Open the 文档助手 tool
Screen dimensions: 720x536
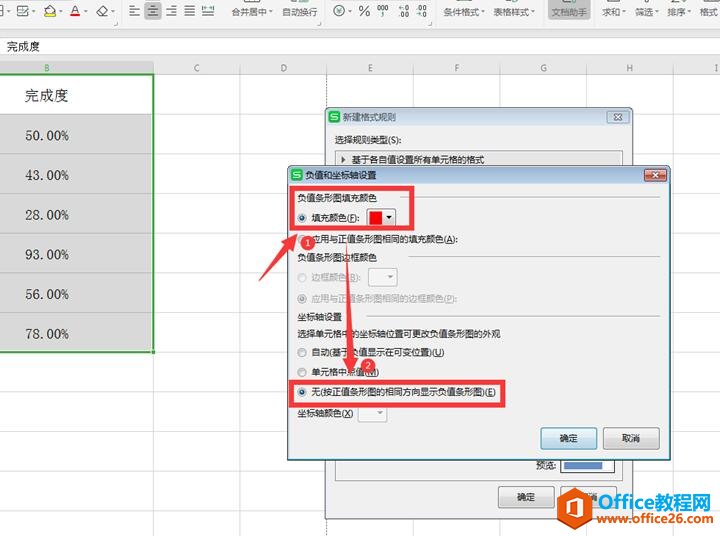pos(569,10)
